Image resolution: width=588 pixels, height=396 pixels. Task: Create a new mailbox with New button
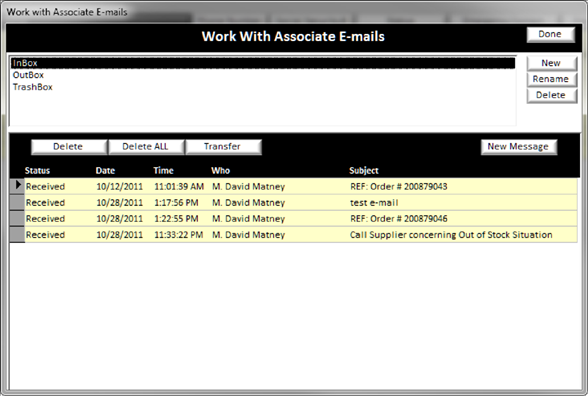pos(551,63)
